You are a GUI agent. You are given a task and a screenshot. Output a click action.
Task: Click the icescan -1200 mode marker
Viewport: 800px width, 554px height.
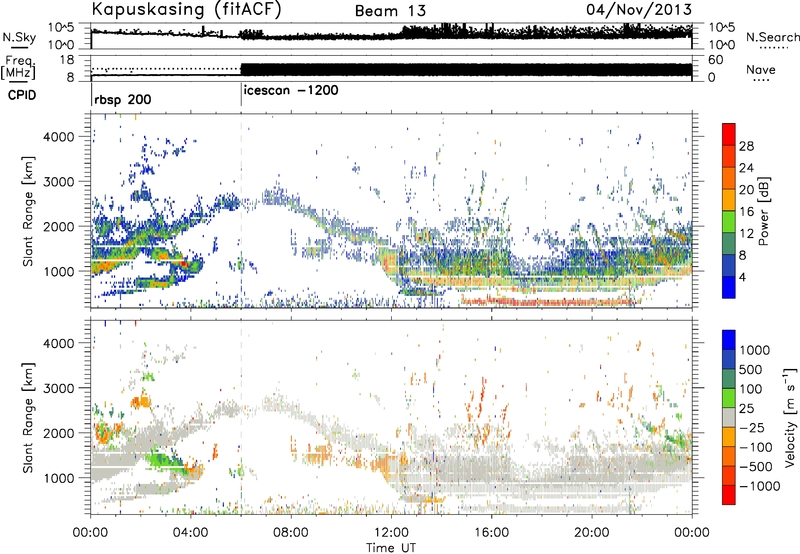coord(291,90)
